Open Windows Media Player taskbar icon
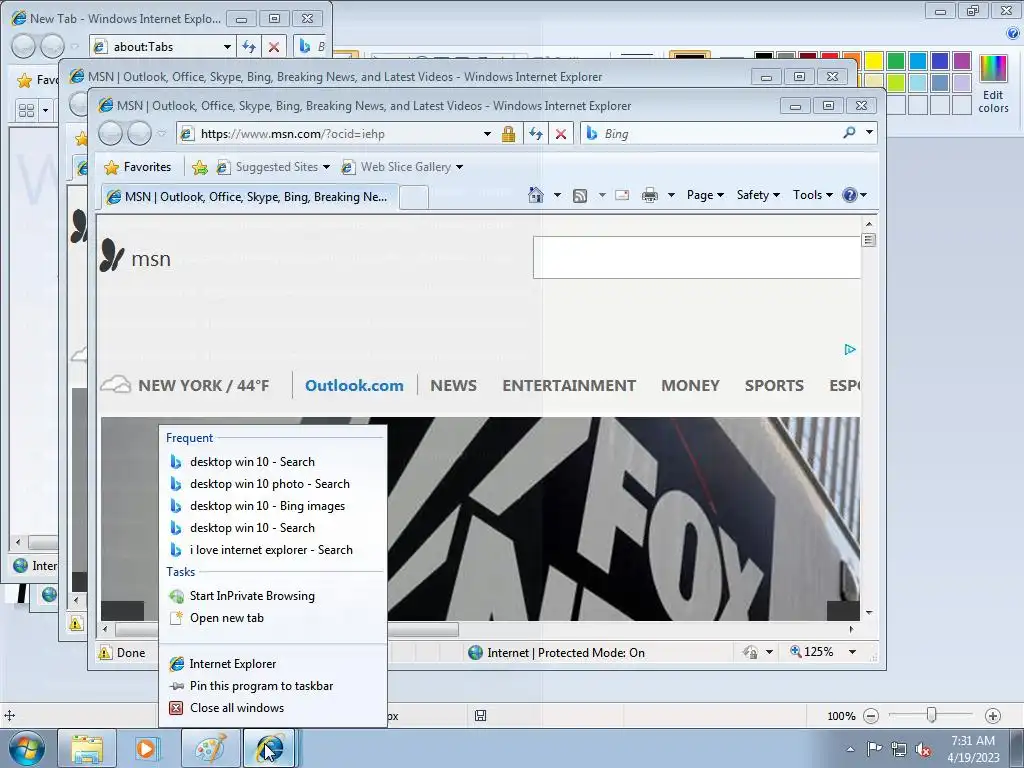This screenshot has width=1024, height=768. pos(147,748)
